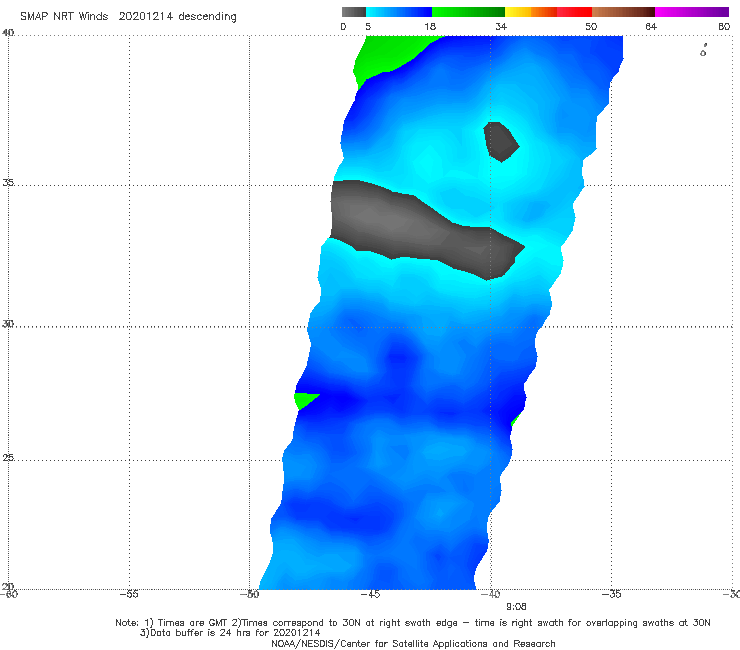The height and width of the screenshot is (650, 740).
Task: Click the small island outline in the upper right
Action: point(703,51)
